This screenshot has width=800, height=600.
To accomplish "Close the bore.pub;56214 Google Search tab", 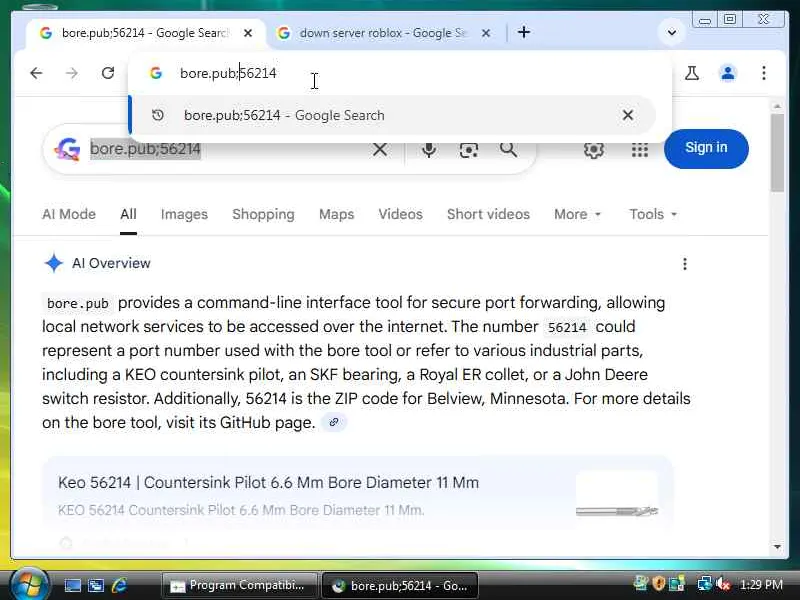I will (x=247, y=33).
